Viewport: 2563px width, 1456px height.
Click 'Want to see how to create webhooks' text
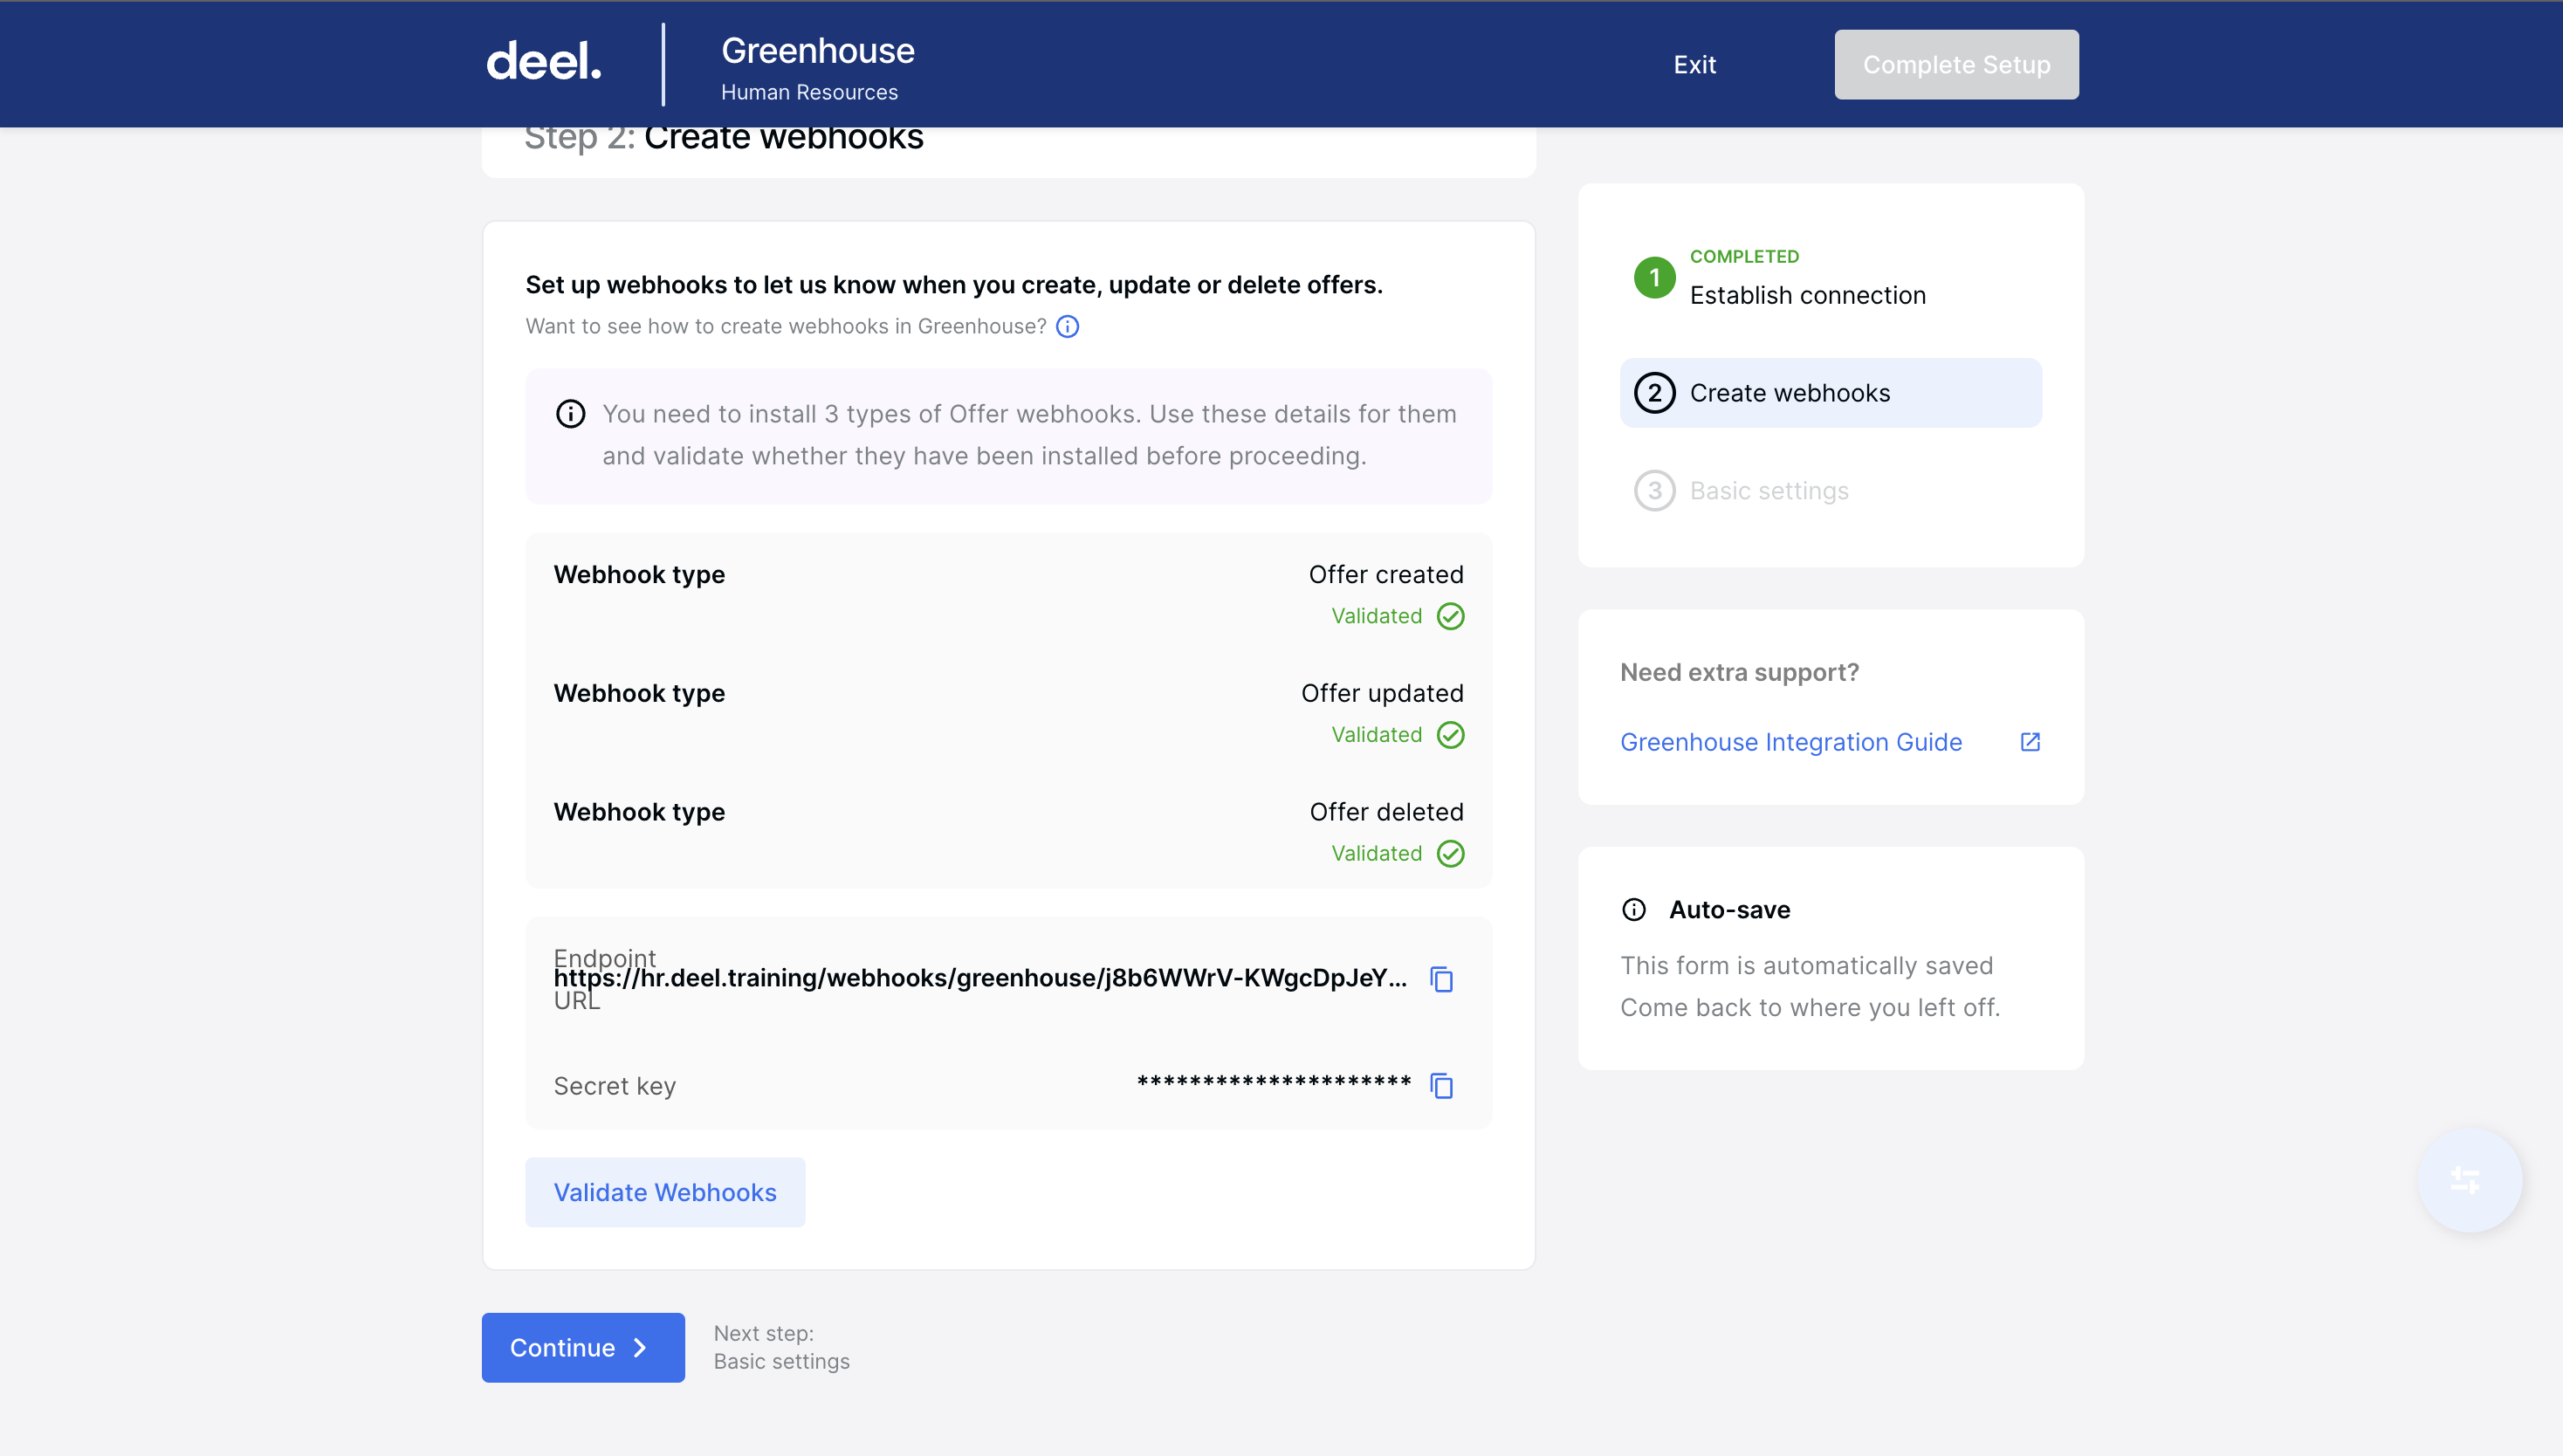786,327
